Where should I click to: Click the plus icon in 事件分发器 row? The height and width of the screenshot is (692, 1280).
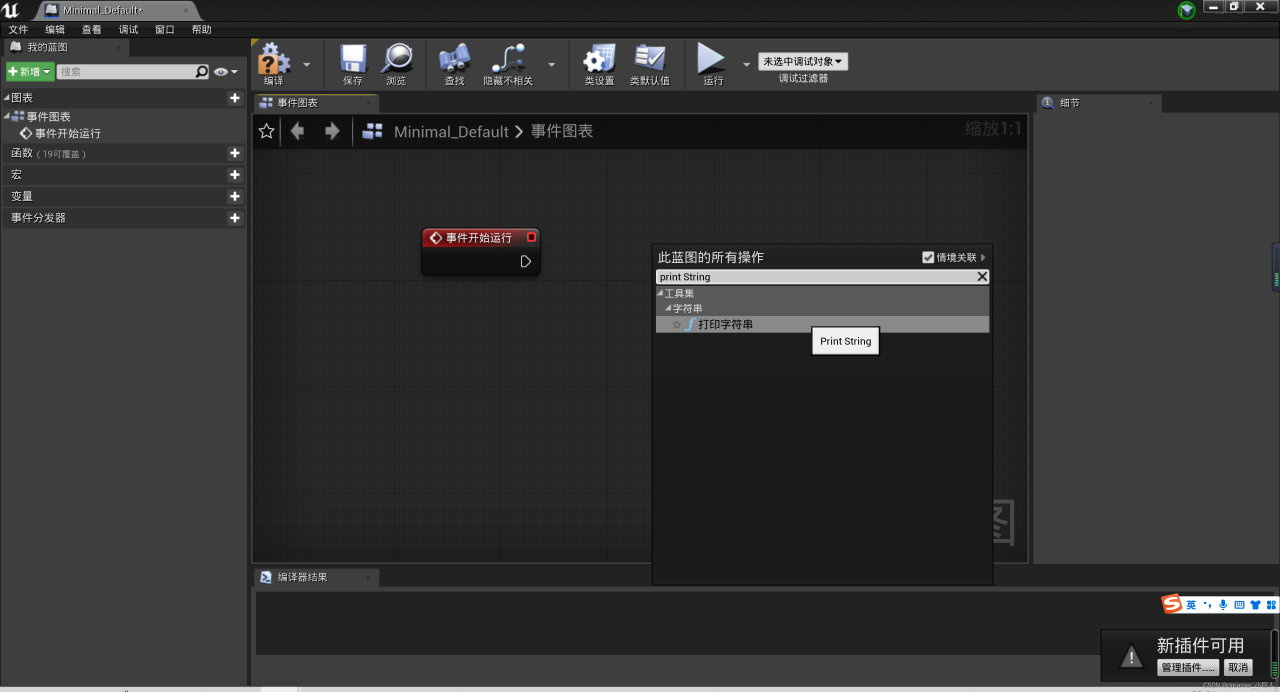point(234,218)
